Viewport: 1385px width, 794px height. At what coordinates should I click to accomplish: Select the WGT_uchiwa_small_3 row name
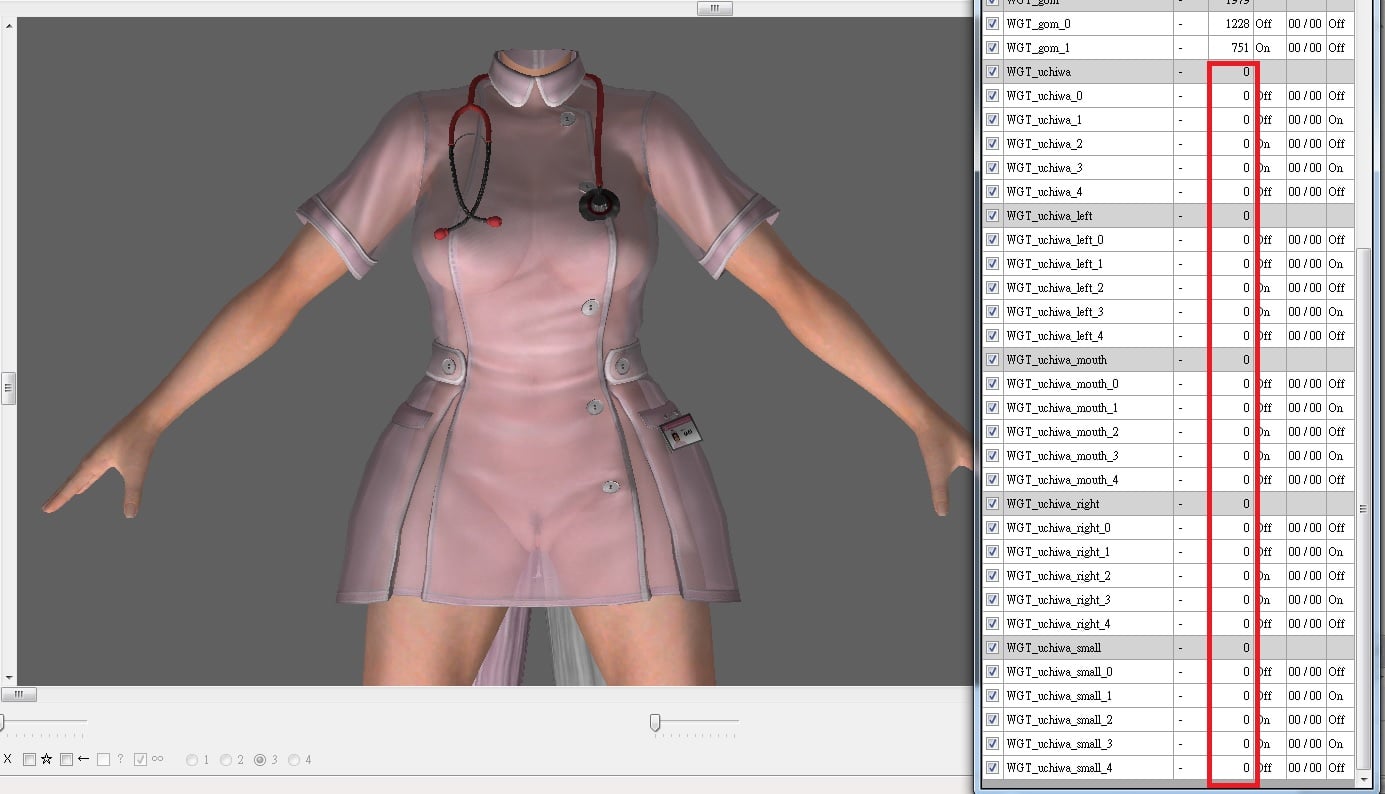tap(1059, 744)
